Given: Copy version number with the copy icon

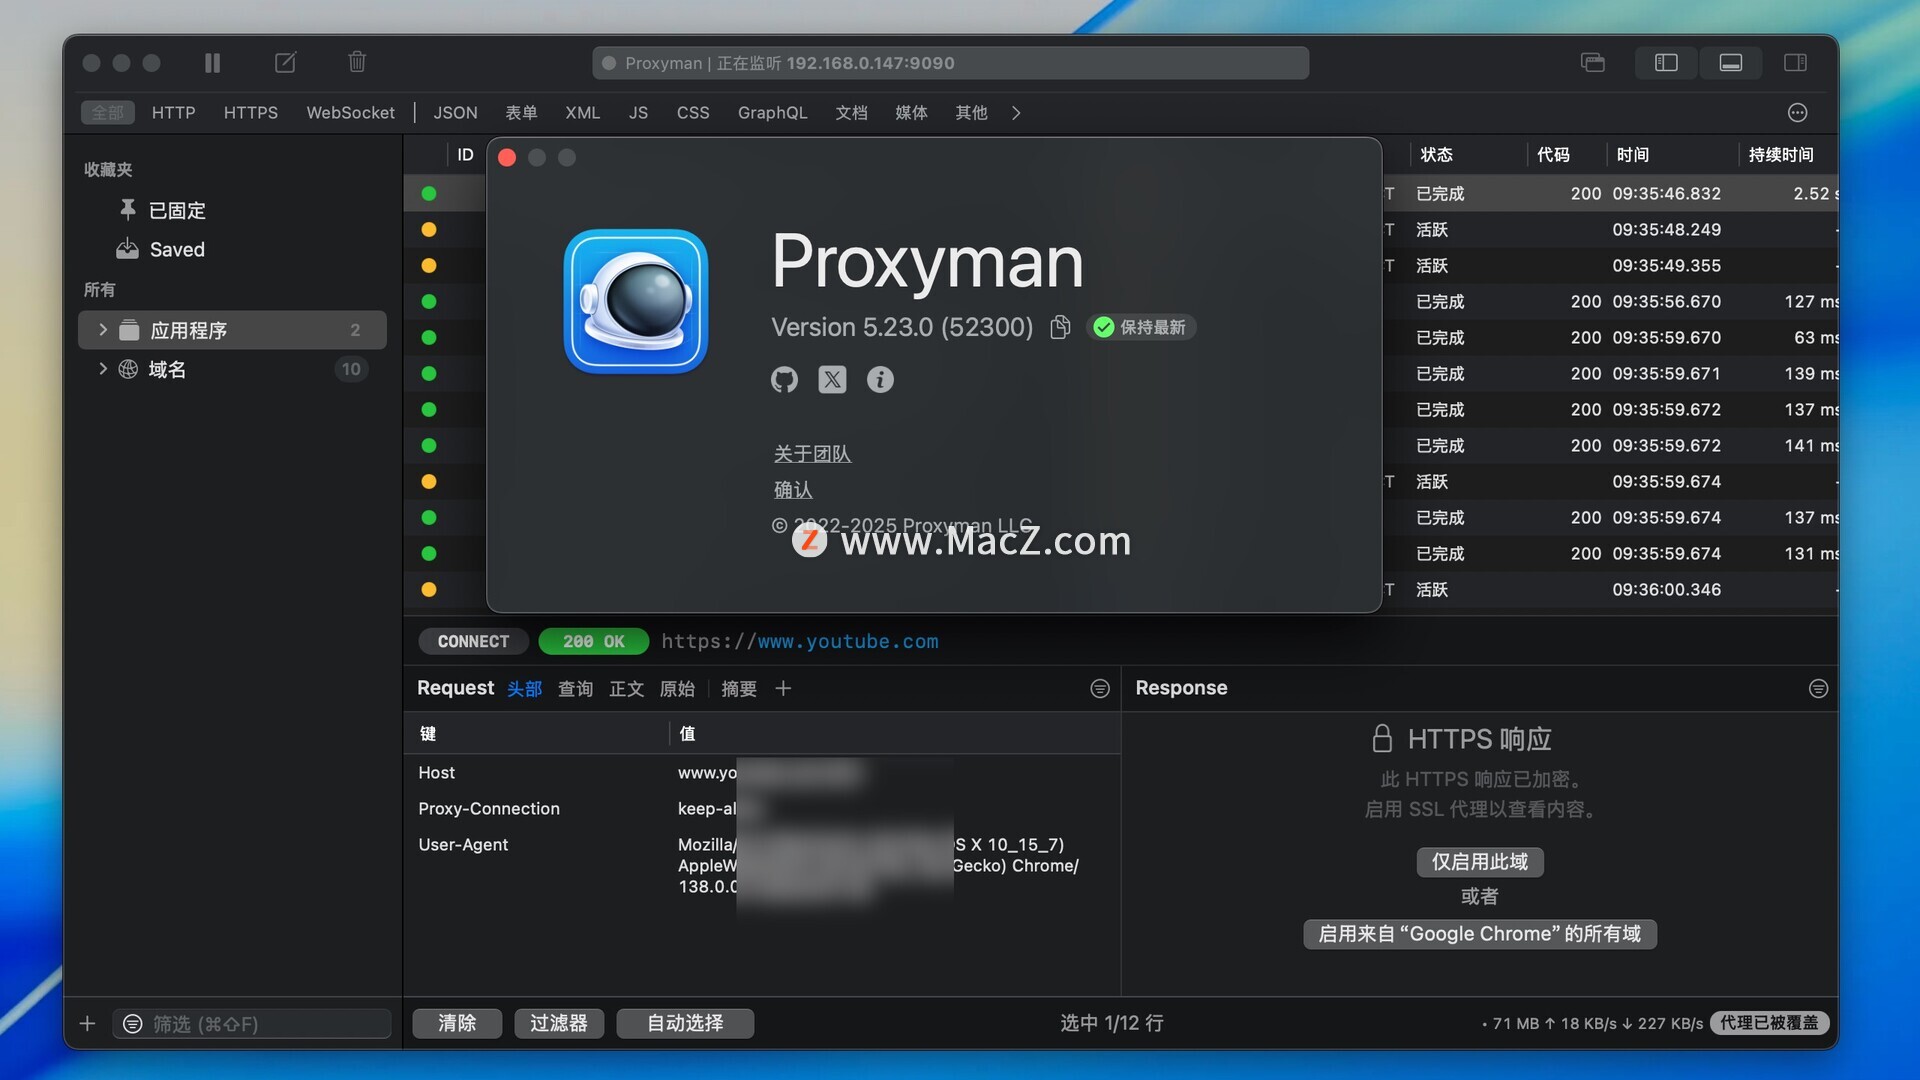Looking at the screenshot, I should 1060,327.
